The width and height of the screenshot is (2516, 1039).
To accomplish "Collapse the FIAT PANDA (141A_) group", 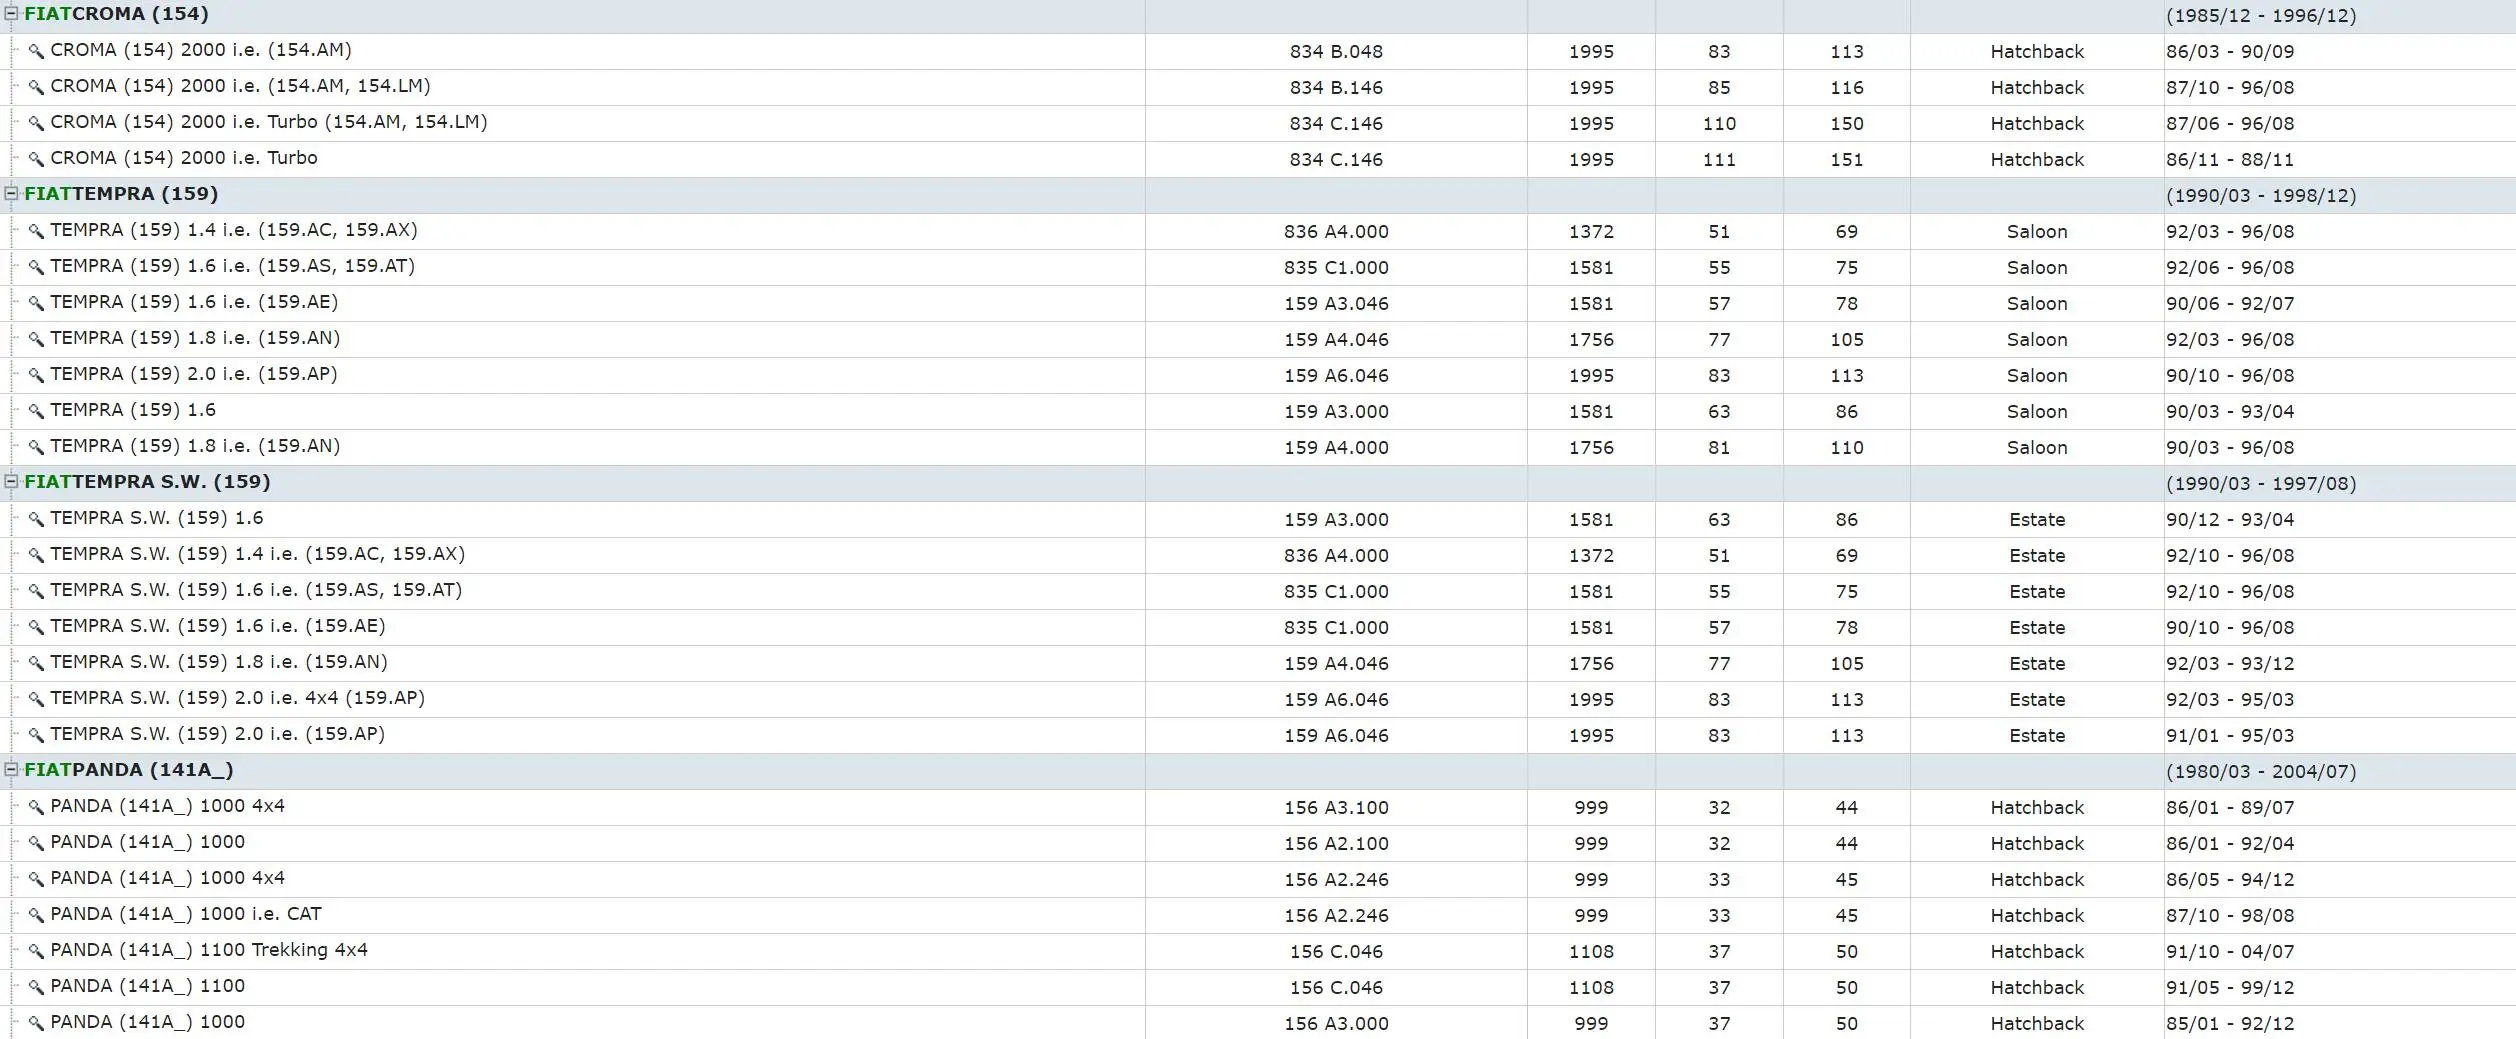I will 11,770.
